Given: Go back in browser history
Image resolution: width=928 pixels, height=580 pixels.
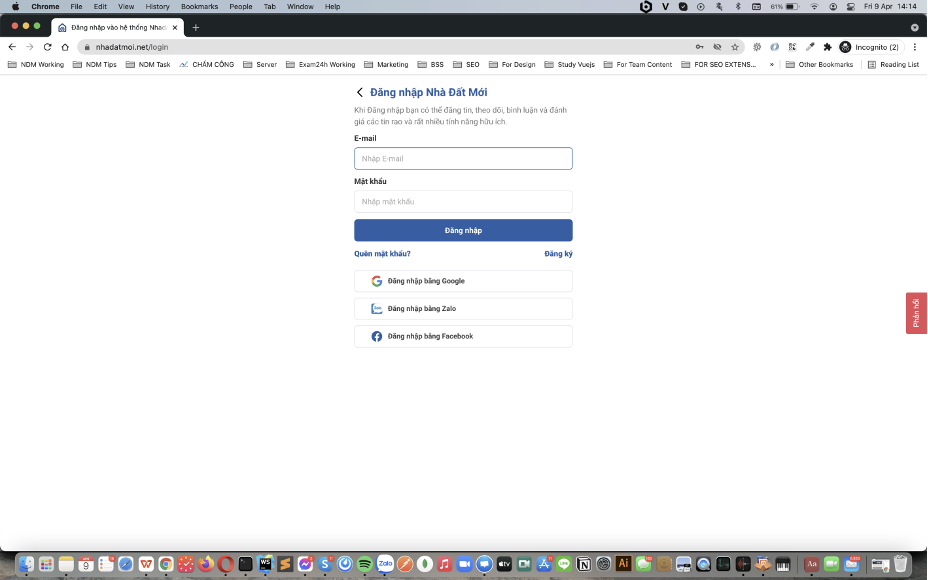Looking at the screenshot, I should pos(12,47).
